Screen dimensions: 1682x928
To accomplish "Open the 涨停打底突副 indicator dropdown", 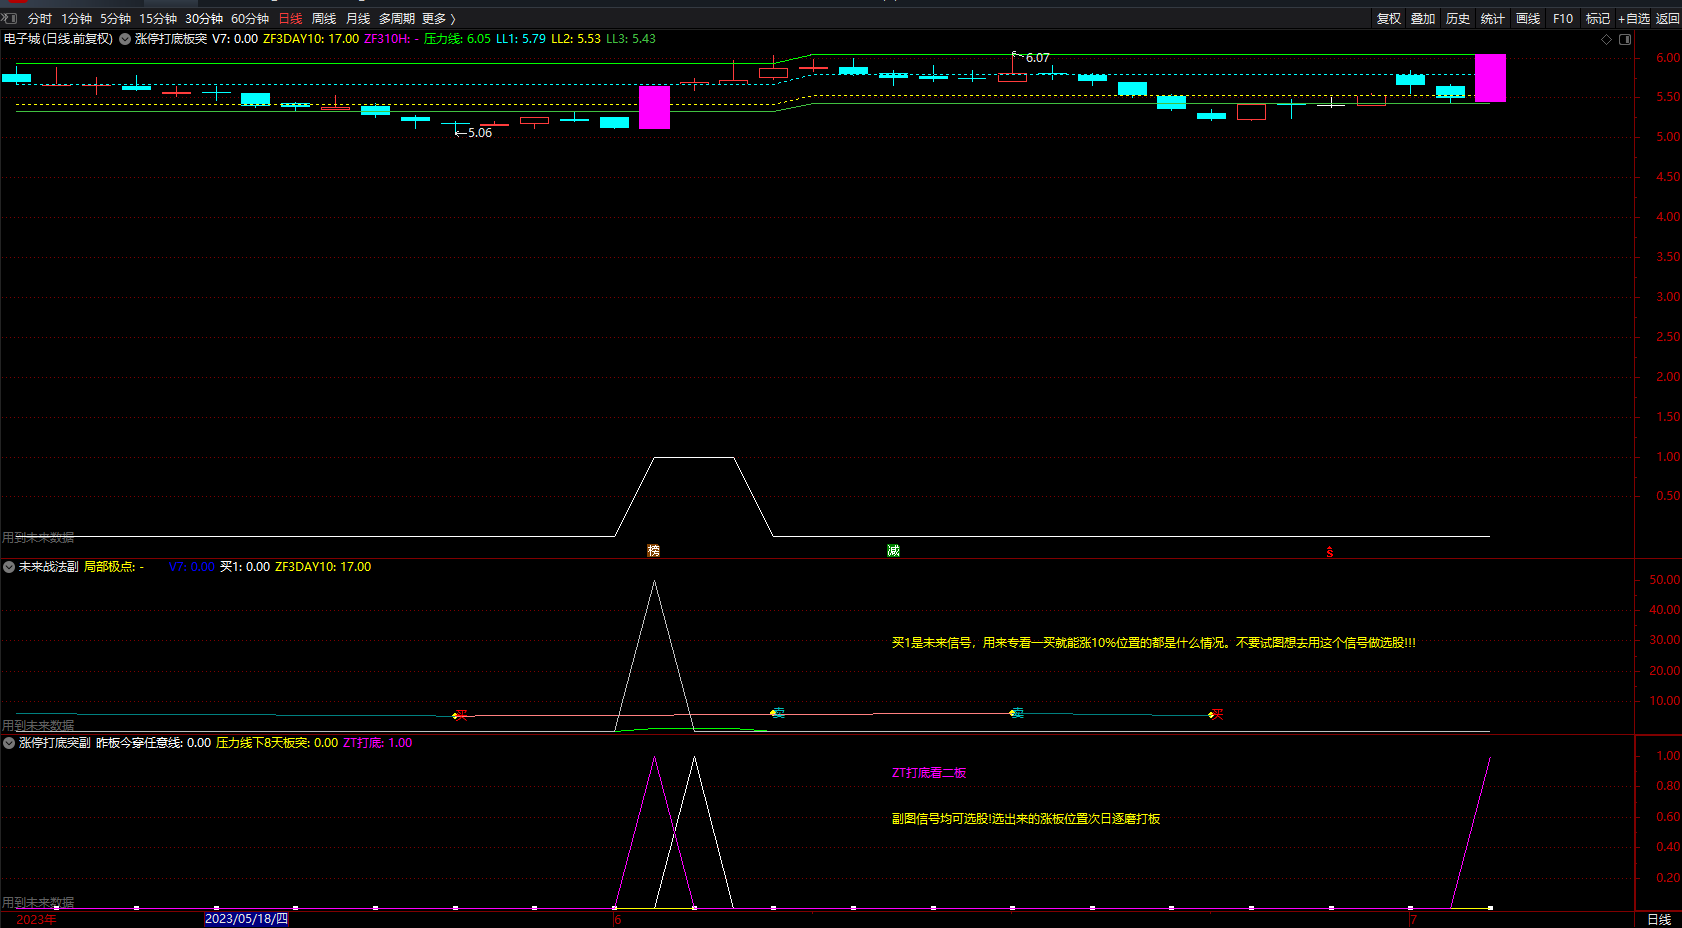I will coord(9,743).
